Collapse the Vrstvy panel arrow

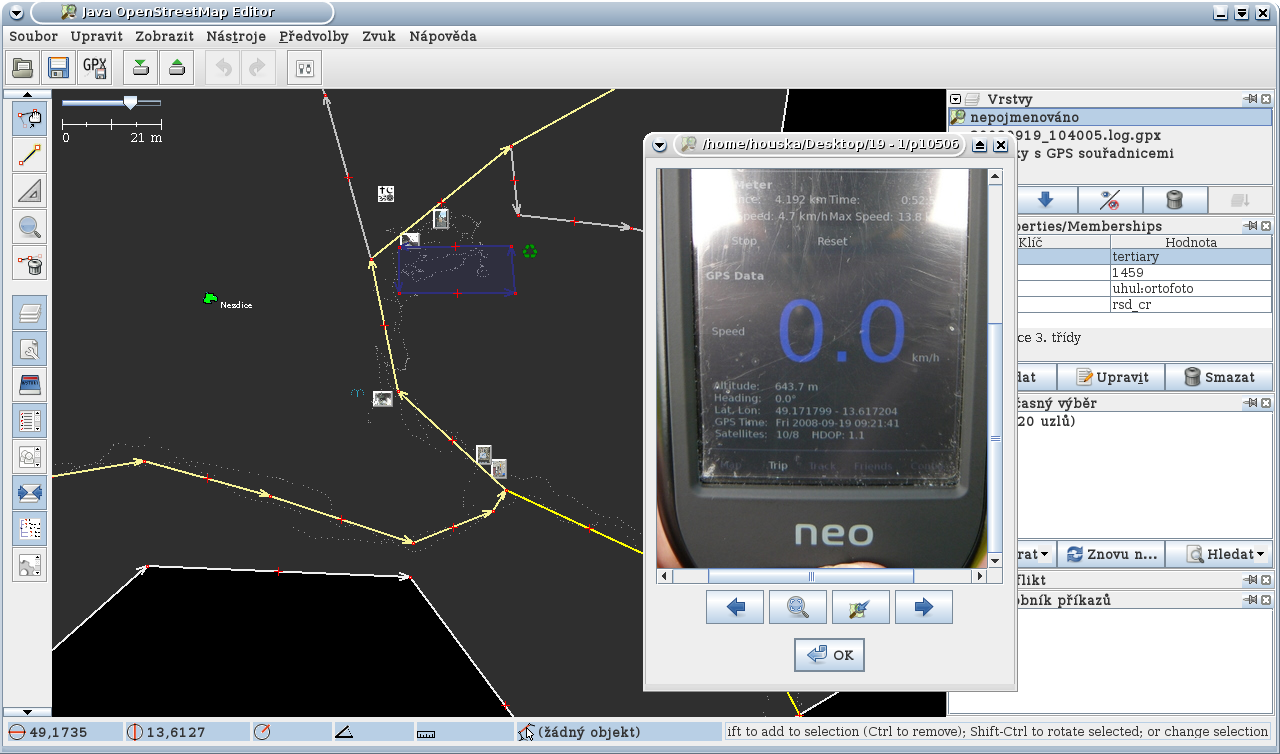(x=956, y=99)
